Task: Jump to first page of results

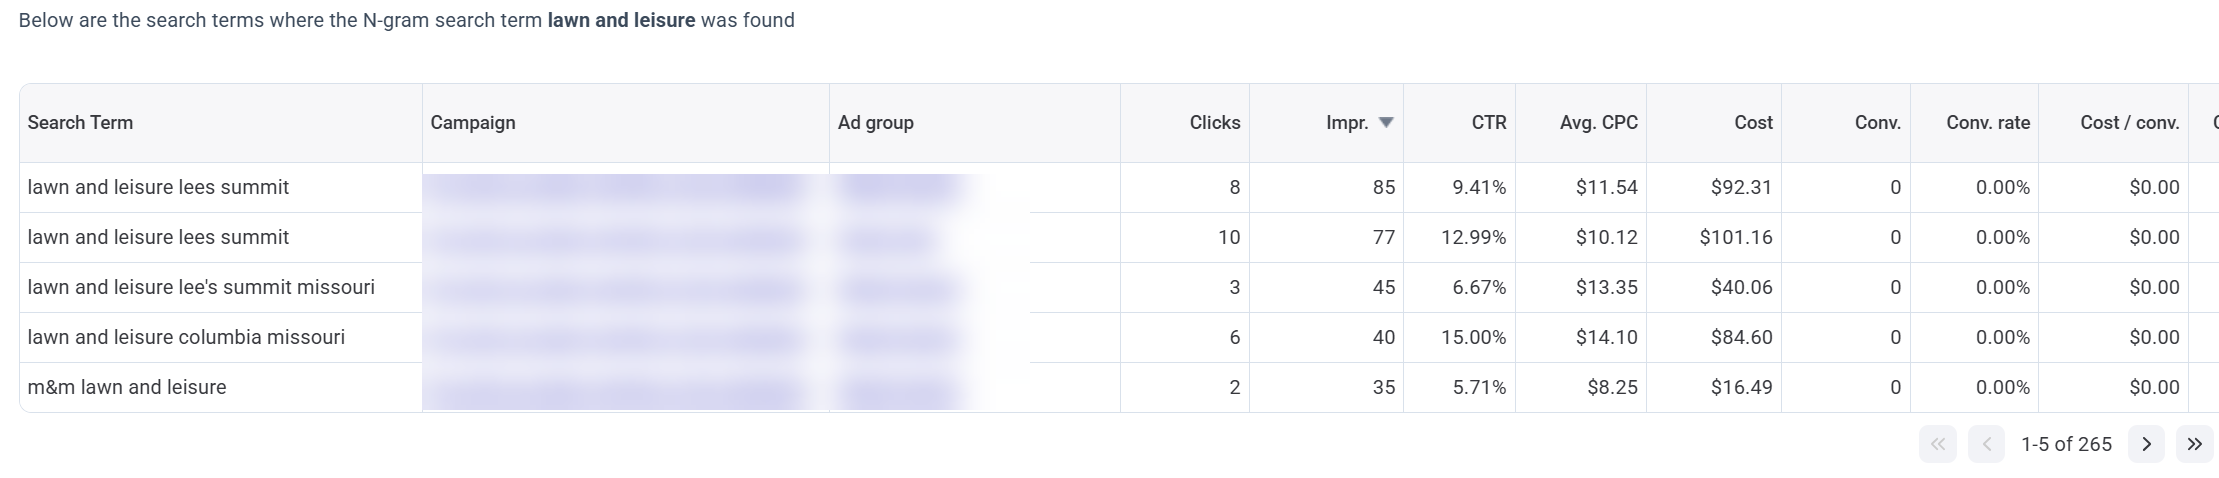Action: (1937, 444)
